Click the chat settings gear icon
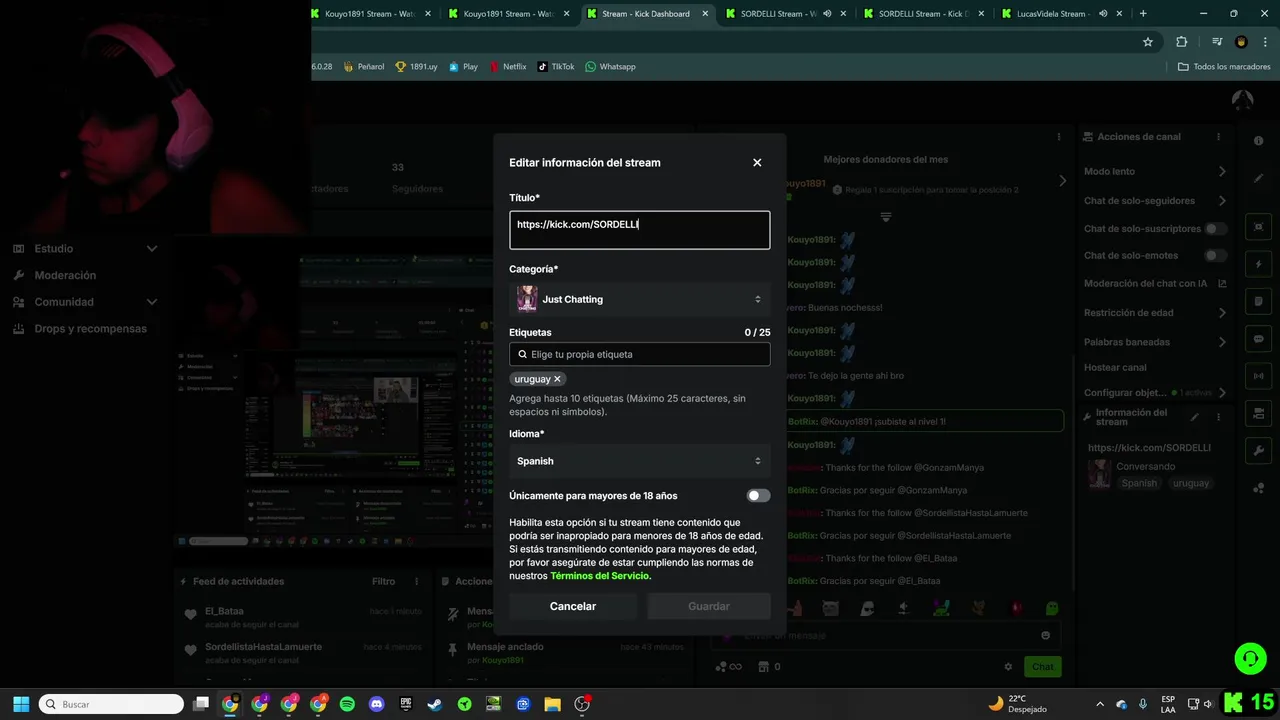Image resolution: width=1280 pixels, height=720 pixels. [1008, 667]
